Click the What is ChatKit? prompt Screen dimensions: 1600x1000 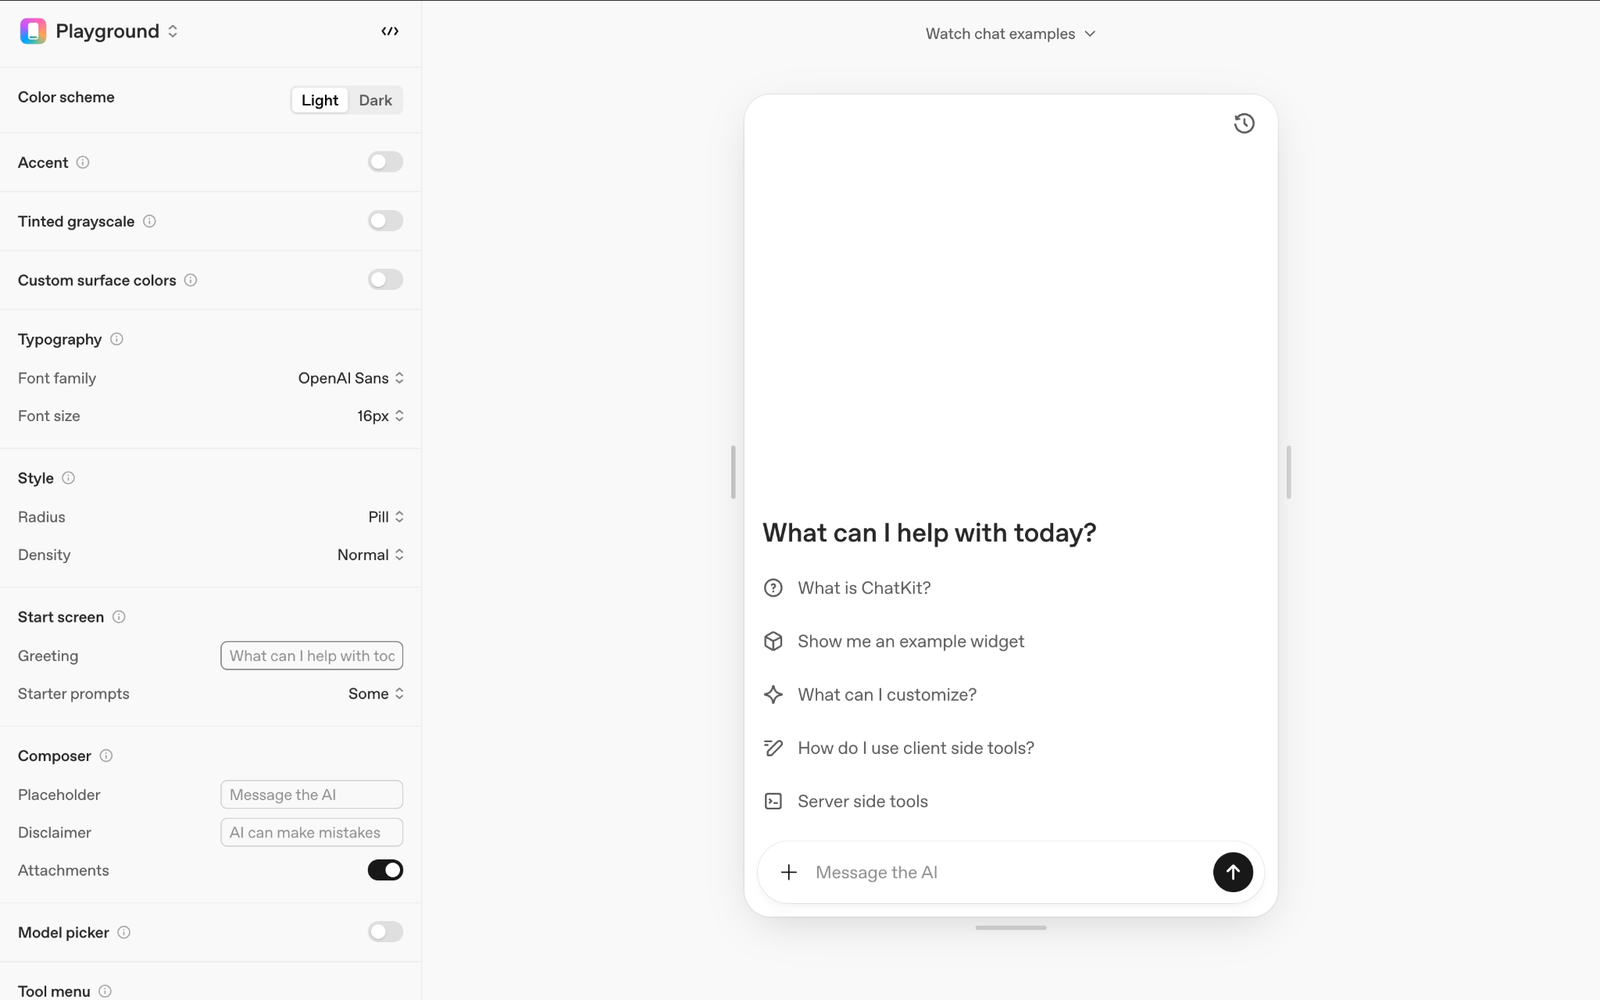click(x=863, y=588)
